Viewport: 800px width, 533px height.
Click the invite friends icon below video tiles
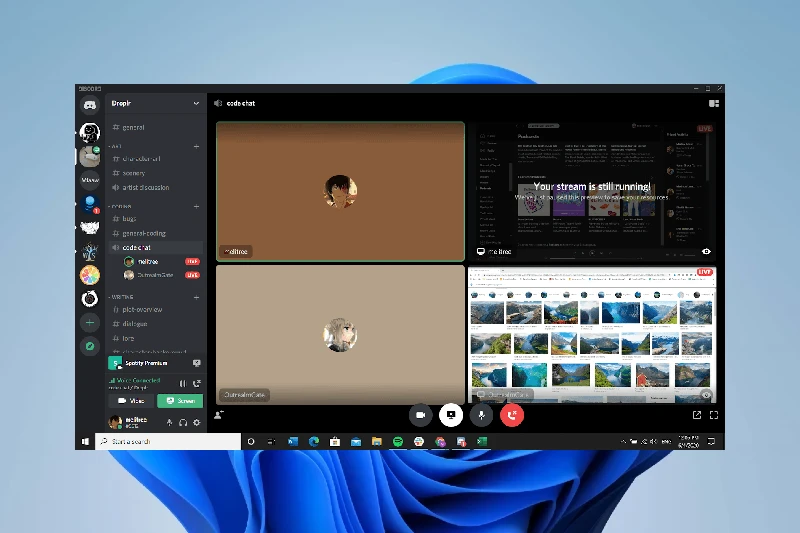click(219, 415)
